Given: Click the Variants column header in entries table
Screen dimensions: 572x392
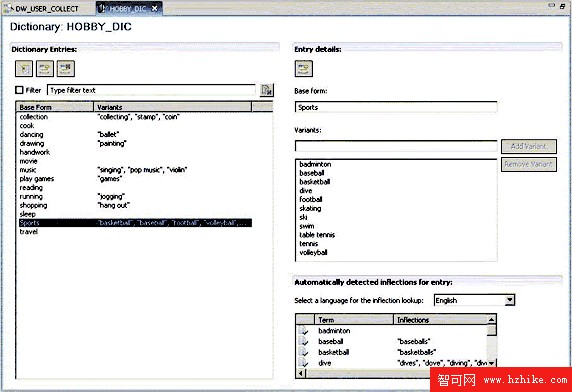Looking at the screenshot, I should (173, 107).
